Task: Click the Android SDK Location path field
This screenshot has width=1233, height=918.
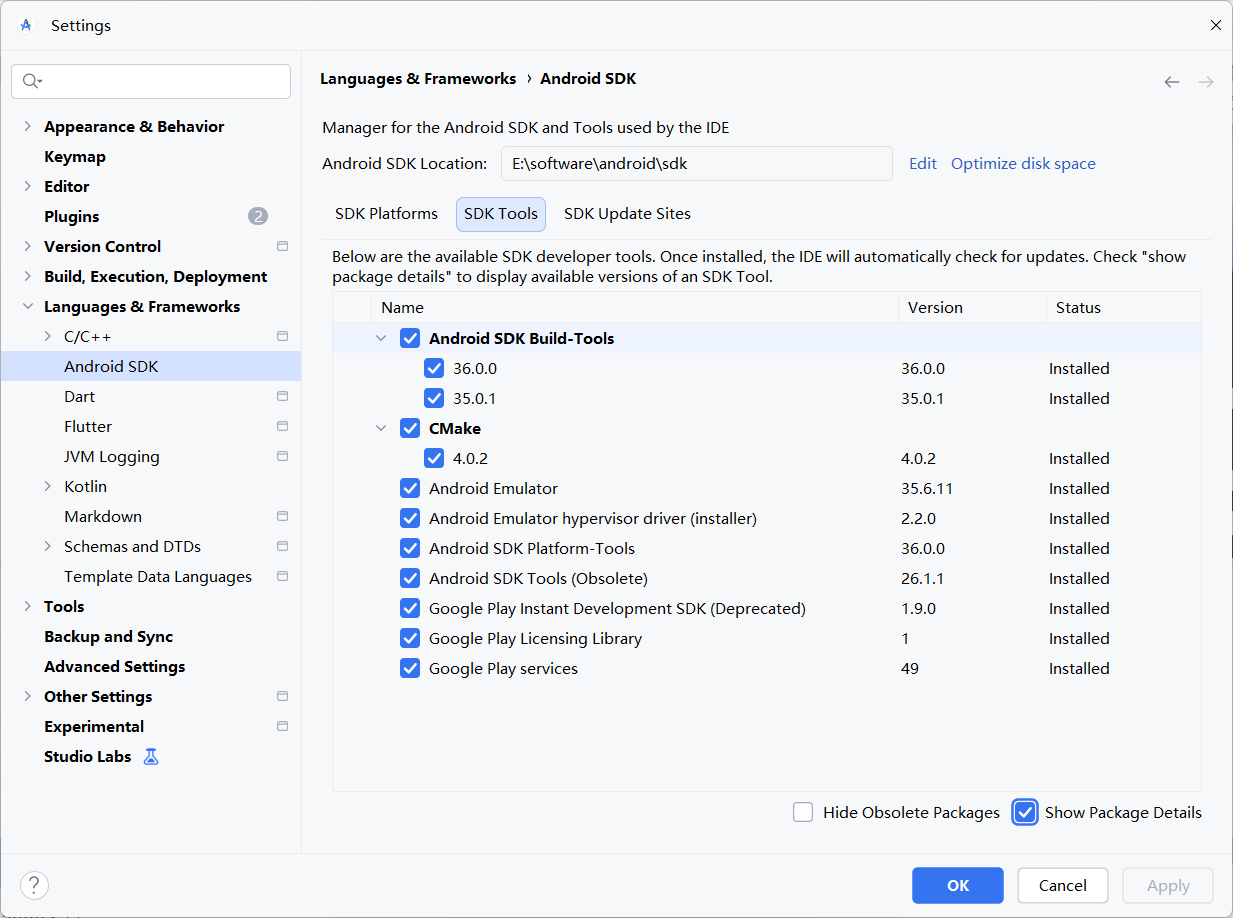Action: [697, 163]
